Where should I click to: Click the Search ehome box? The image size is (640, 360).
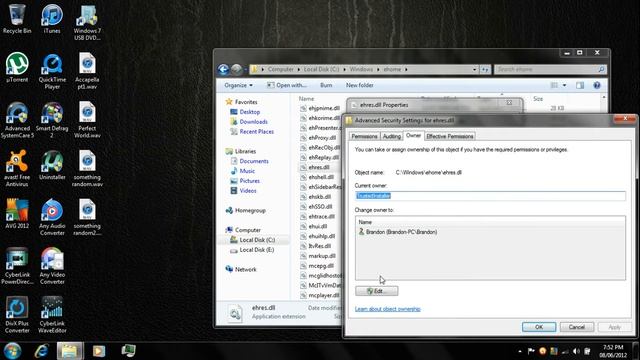tap(550, 69)
